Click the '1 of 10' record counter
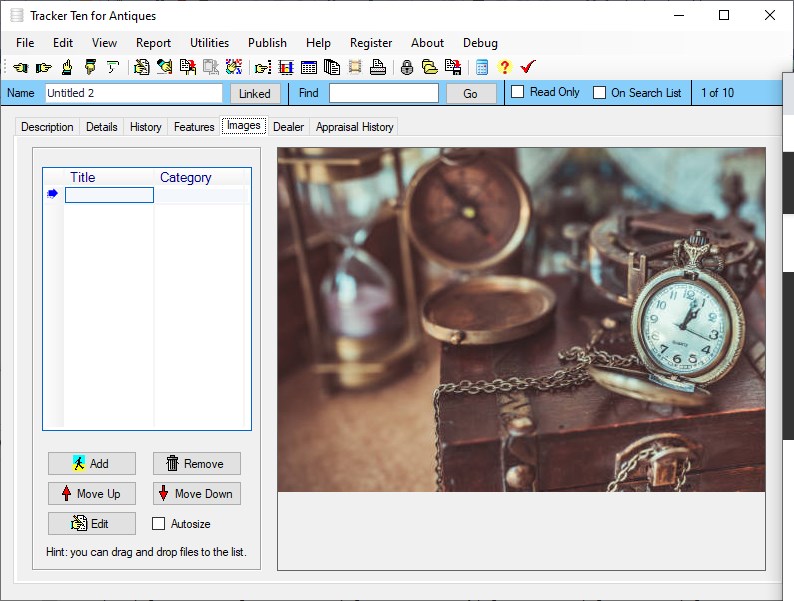The width and height of the screenshot is (794, 601). point(718,93)
